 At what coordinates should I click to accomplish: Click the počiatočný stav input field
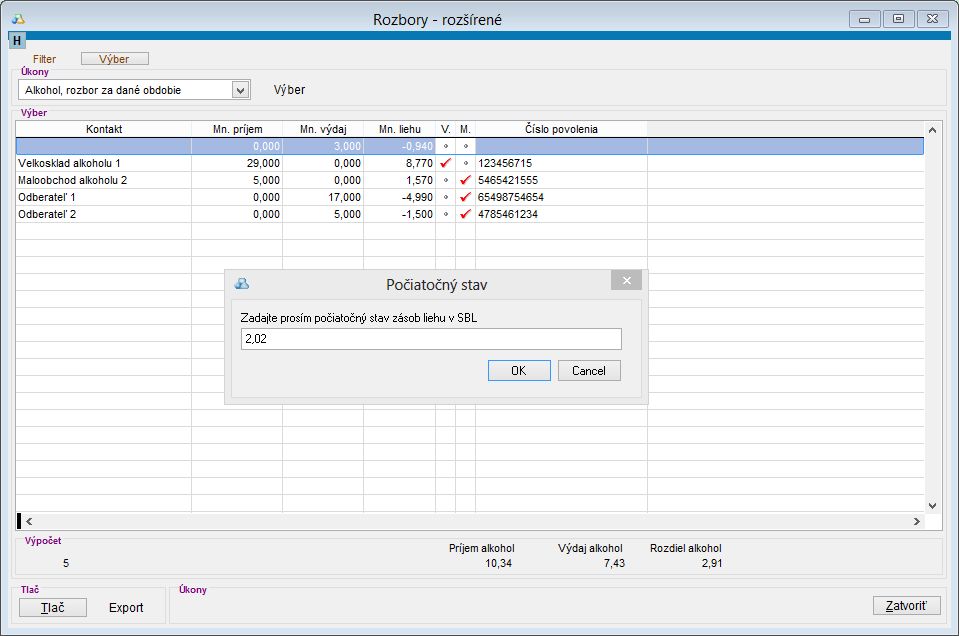point(430,339)
